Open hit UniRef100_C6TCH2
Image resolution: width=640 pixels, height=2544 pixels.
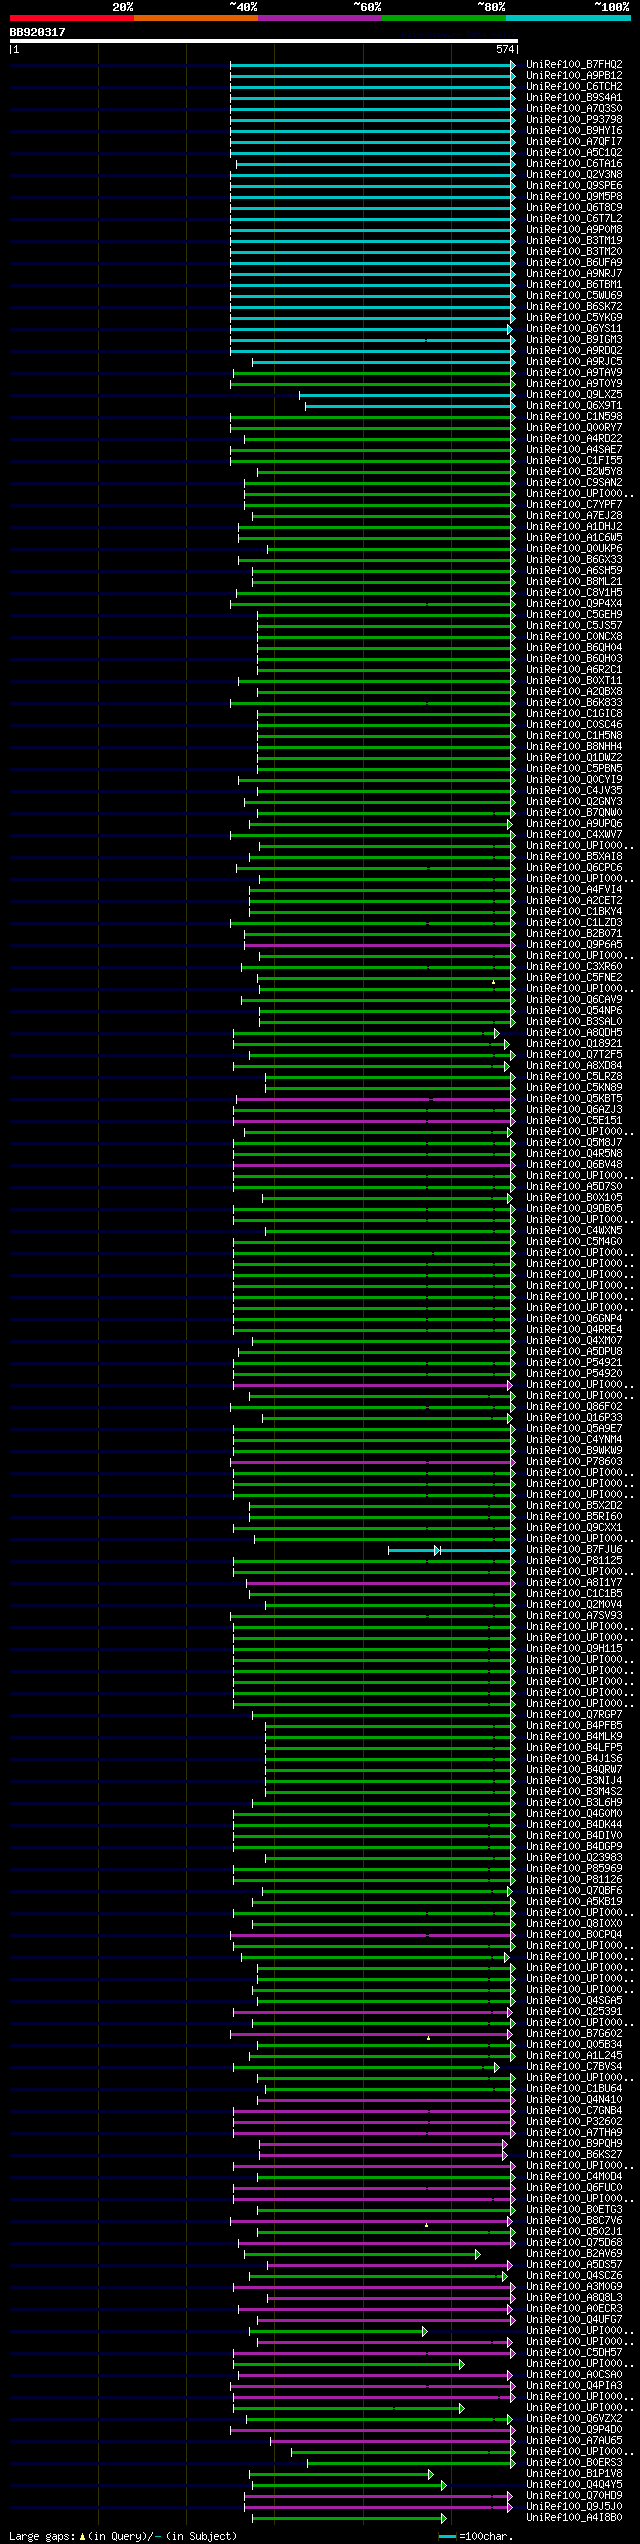[x=574, y=86]
